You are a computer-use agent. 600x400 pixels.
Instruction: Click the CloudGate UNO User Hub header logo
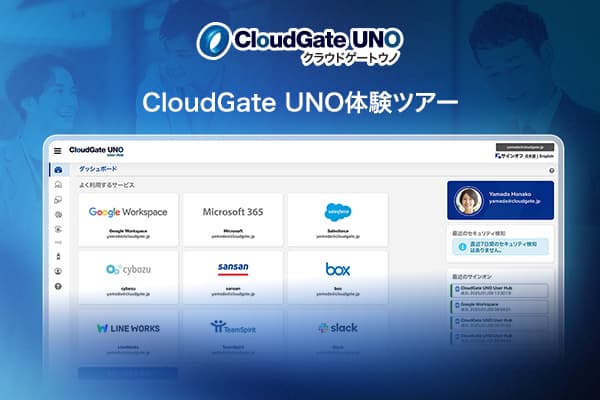pyautogui.click(x=96, y=151)
